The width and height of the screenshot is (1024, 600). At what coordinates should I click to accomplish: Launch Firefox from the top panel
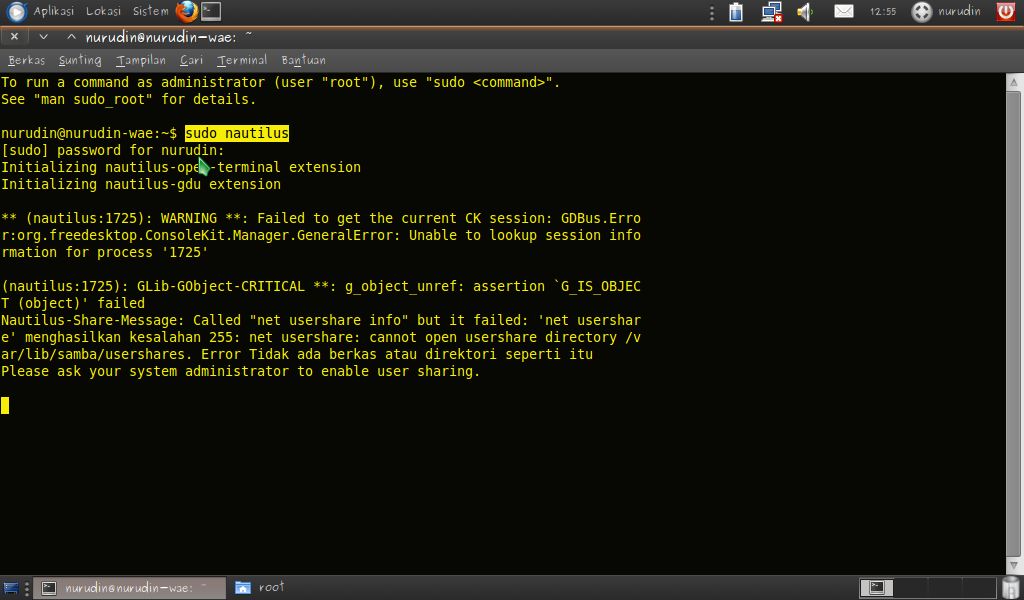[x=187, y=11]
